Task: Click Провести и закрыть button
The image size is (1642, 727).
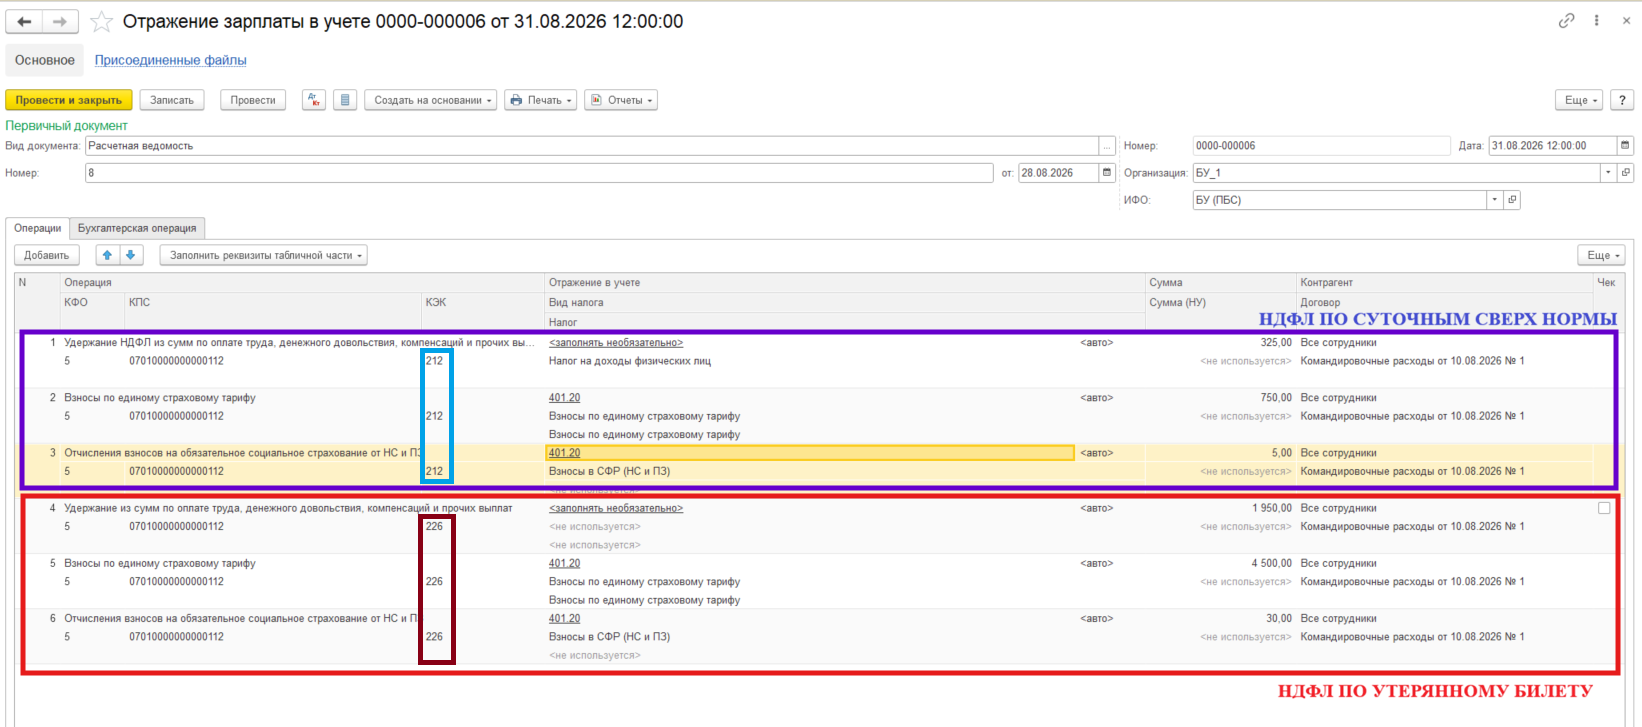Action: pos(69,100)
